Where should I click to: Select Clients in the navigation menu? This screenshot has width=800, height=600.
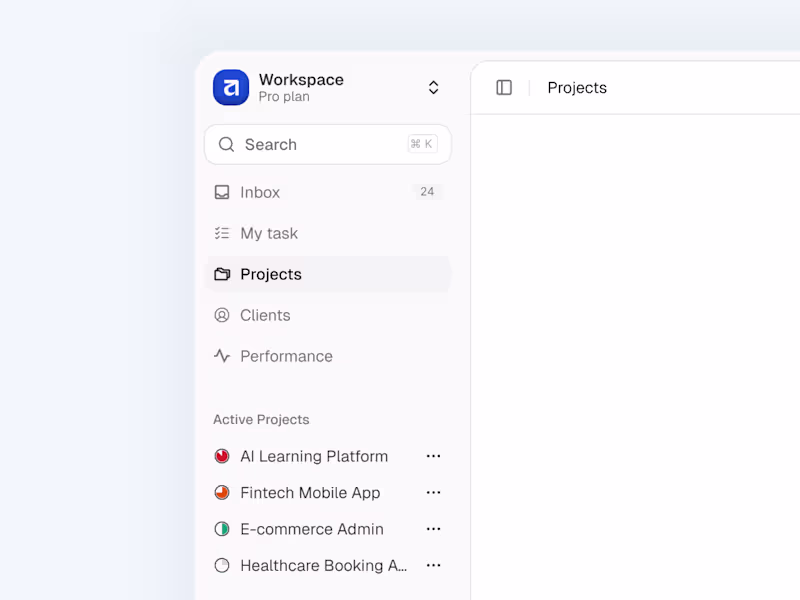(x=264, y=315)
